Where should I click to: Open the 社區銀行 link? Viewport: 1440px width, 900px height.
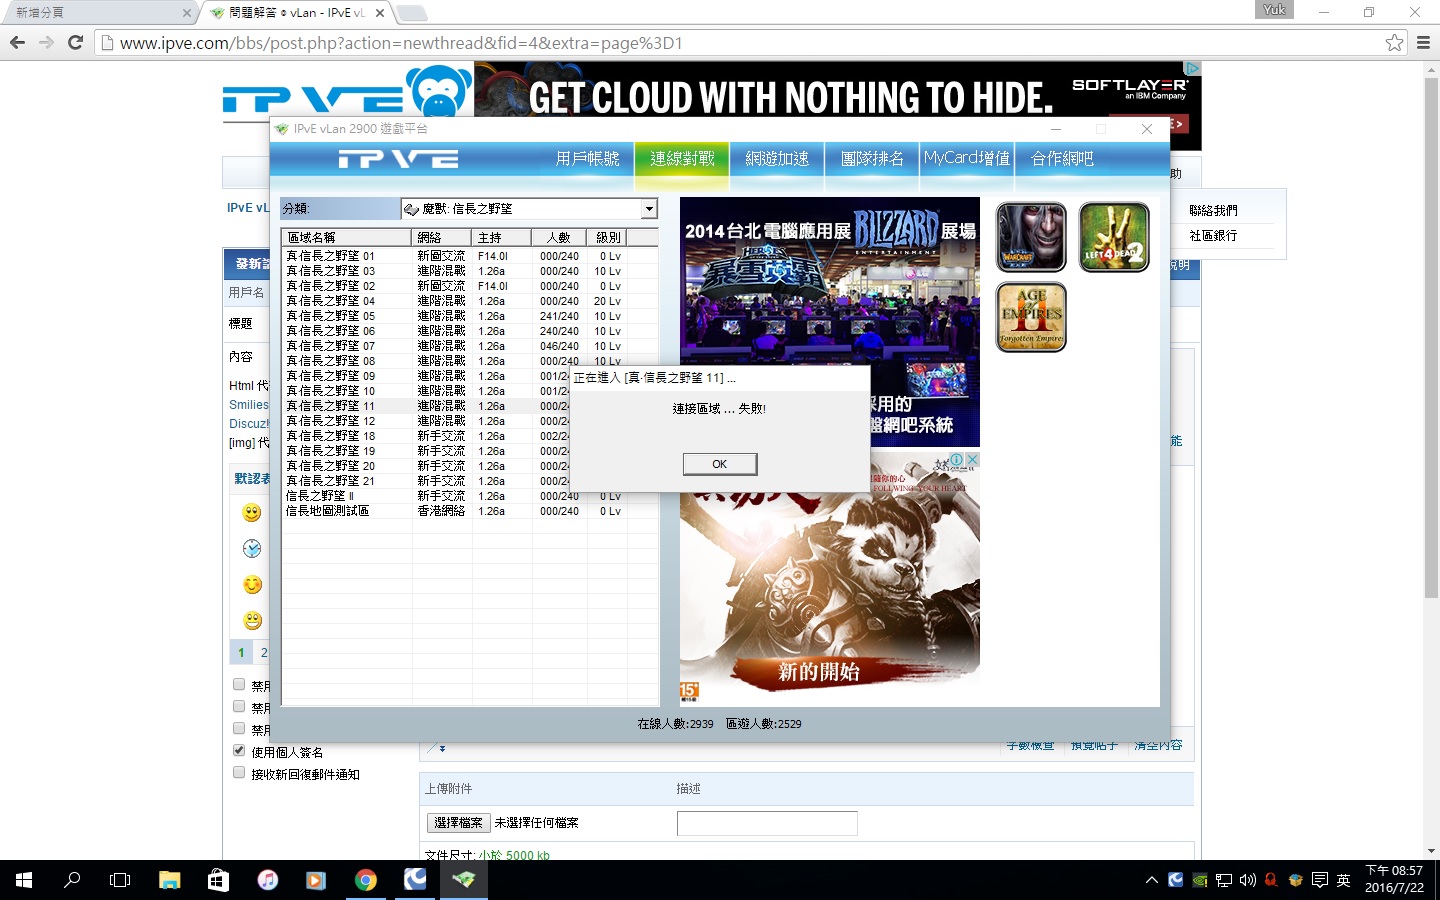(x=1213, y=236)
